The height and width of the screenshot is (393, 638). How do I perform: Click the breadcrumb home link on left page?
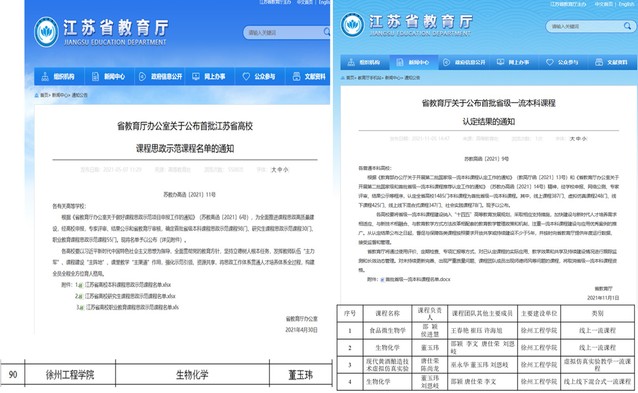point(44,95)
